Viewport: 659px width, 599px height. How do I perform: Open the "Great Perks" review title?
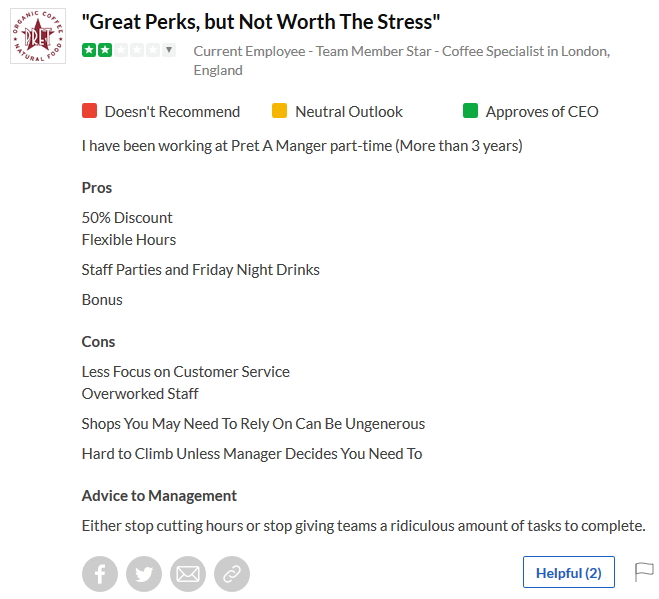pos(261,21)
